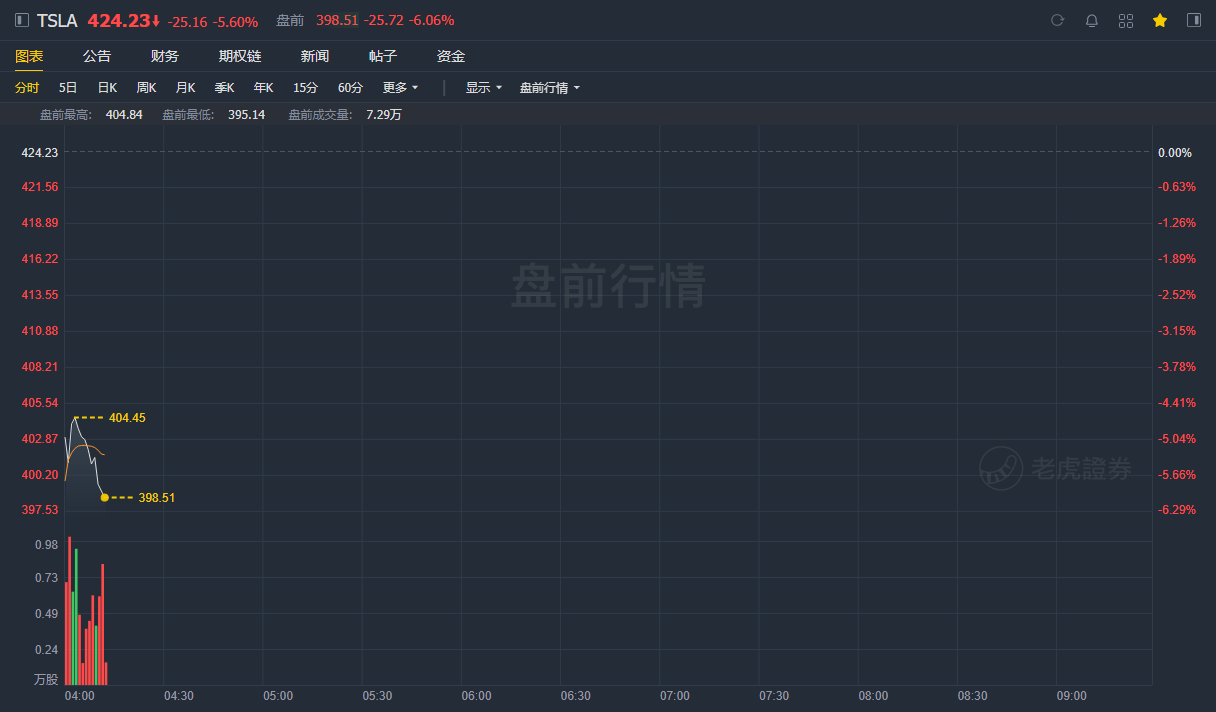Open the 帖子 tab
This screenshot has height=712, width=1216.
pyautogui.click(x=383, y=56)
